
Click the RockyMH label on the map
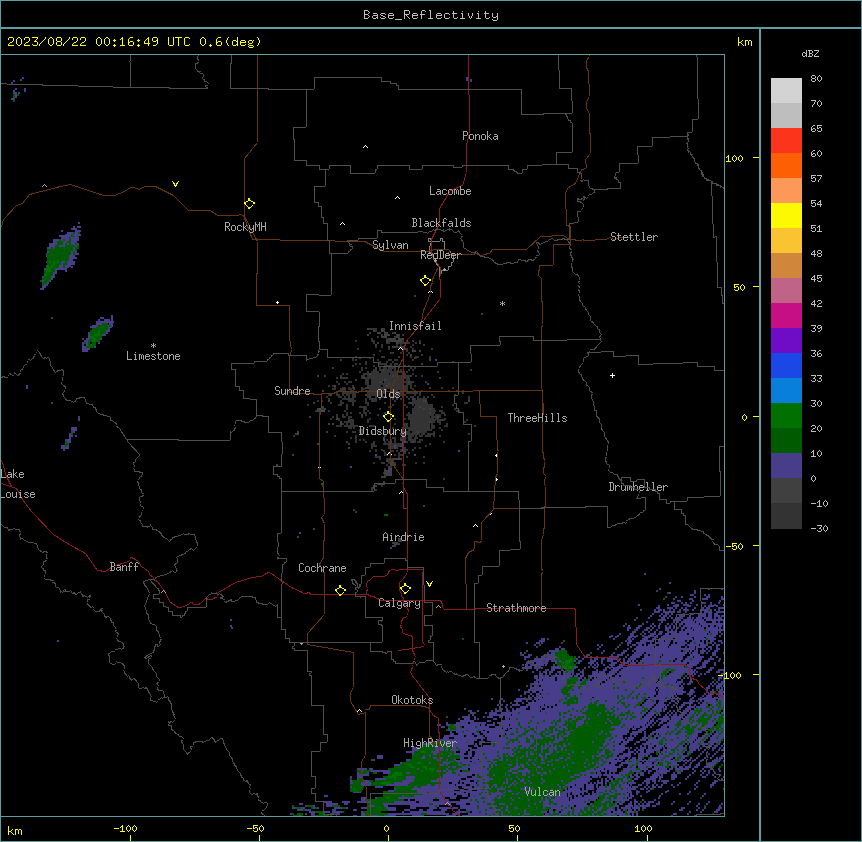pos(245,227)
